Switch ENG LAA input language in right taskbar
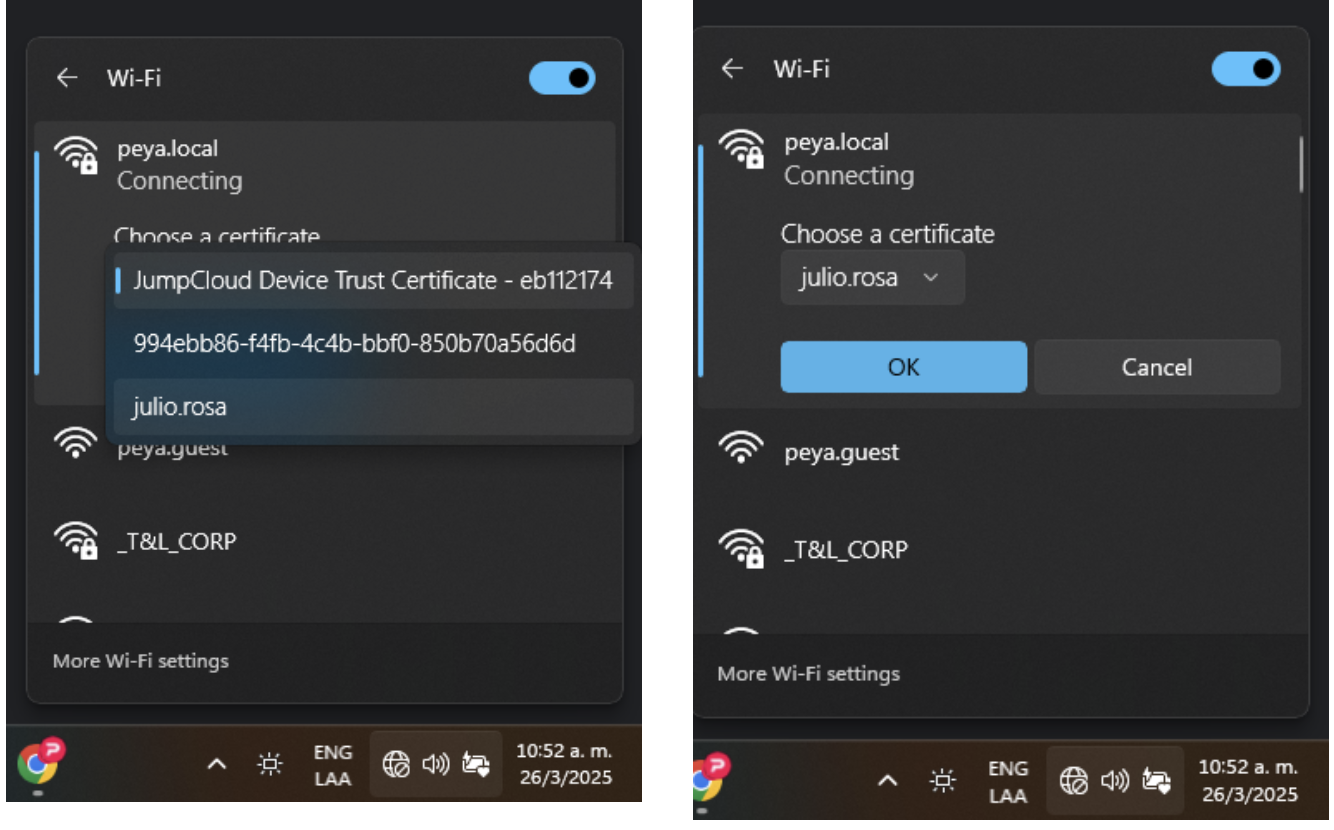Viewport: 1334px width, 830px height. 1008,782
